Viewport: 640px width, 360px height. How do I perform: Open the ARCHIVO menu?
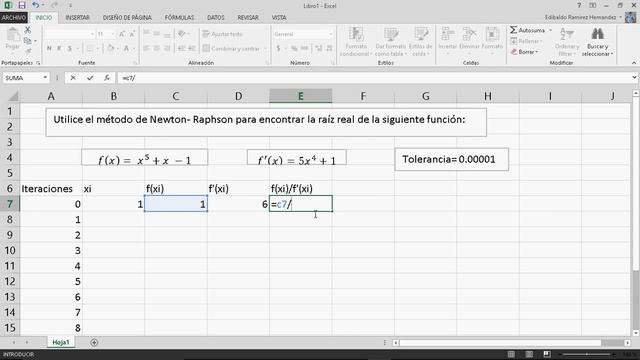point(14,18)
